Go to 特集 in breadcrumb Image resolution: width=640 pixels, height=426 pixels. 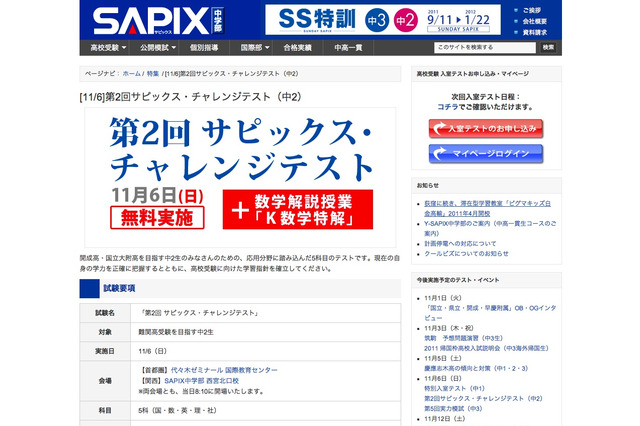click(153, 73)
